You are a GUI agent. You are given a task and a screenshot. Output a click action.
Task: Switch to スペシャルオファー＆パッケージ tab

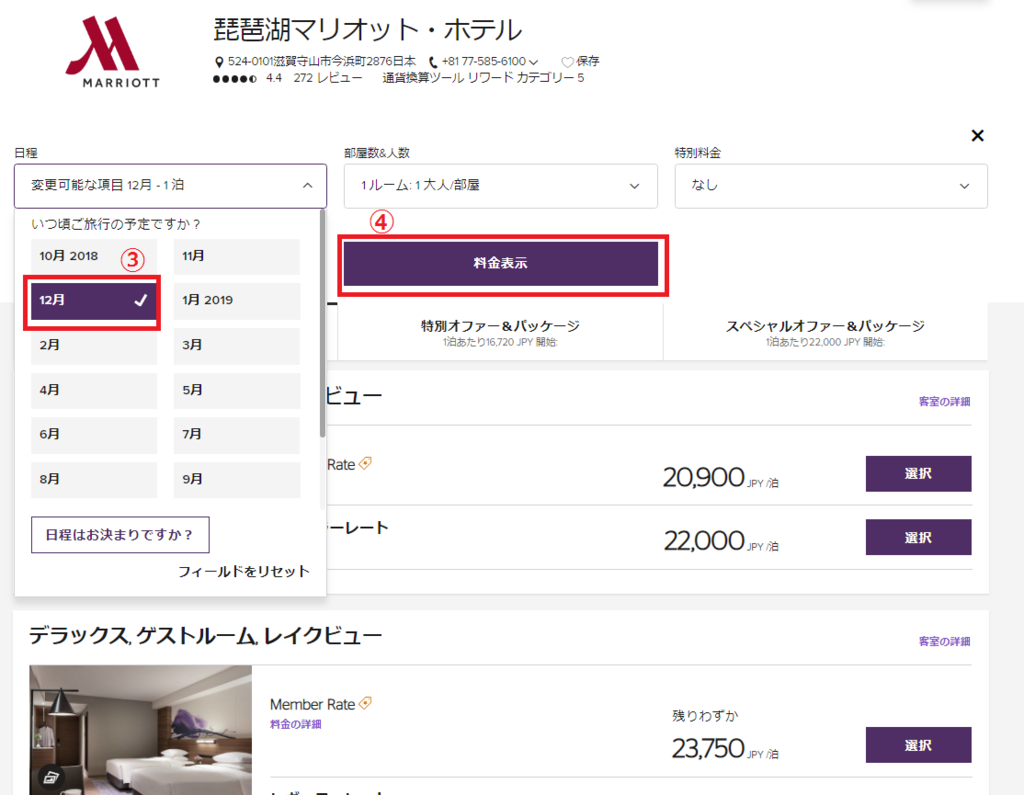point(825,332)
